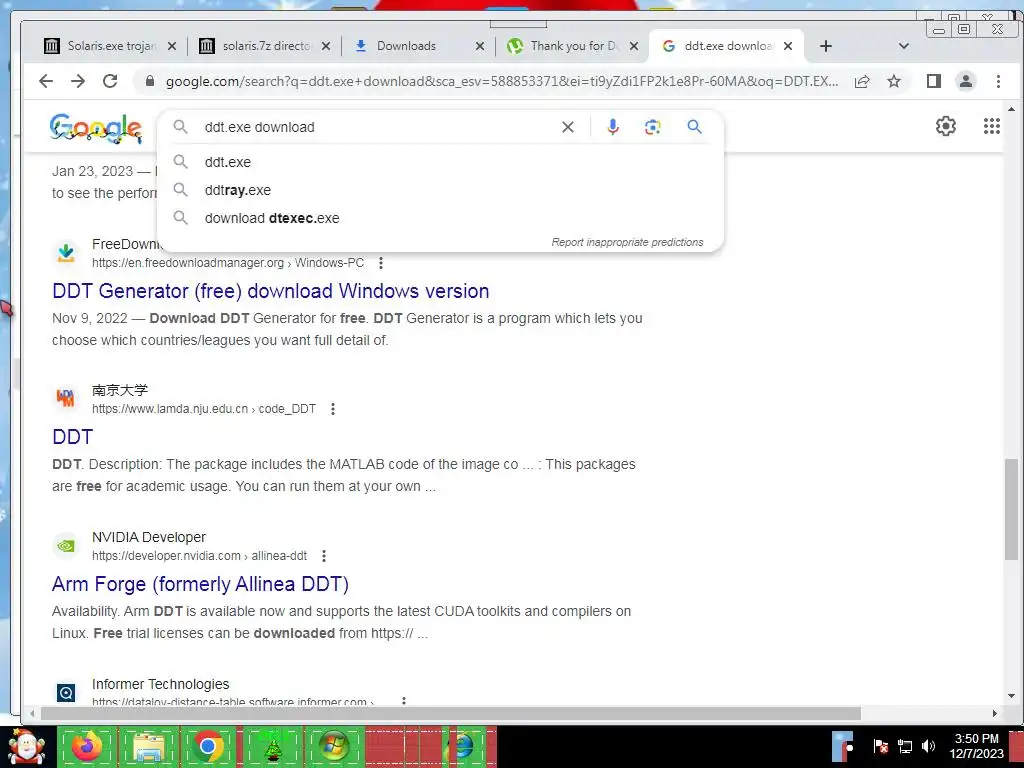Open the DDT result from Nanjing University

click(72, 437)
